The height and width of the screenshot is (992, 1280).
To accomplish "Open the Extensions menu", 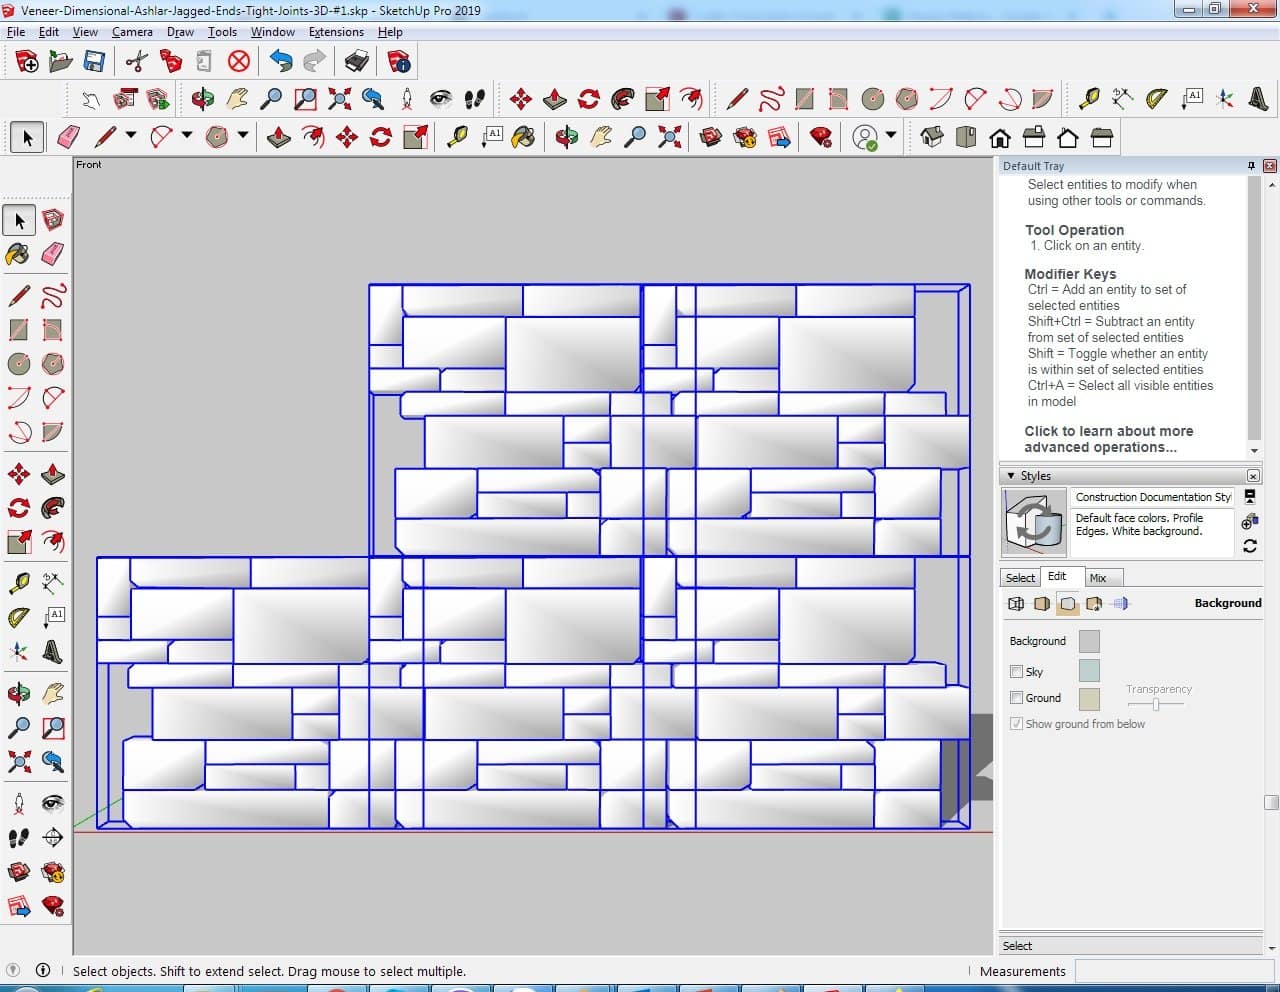I will [335, 32].
